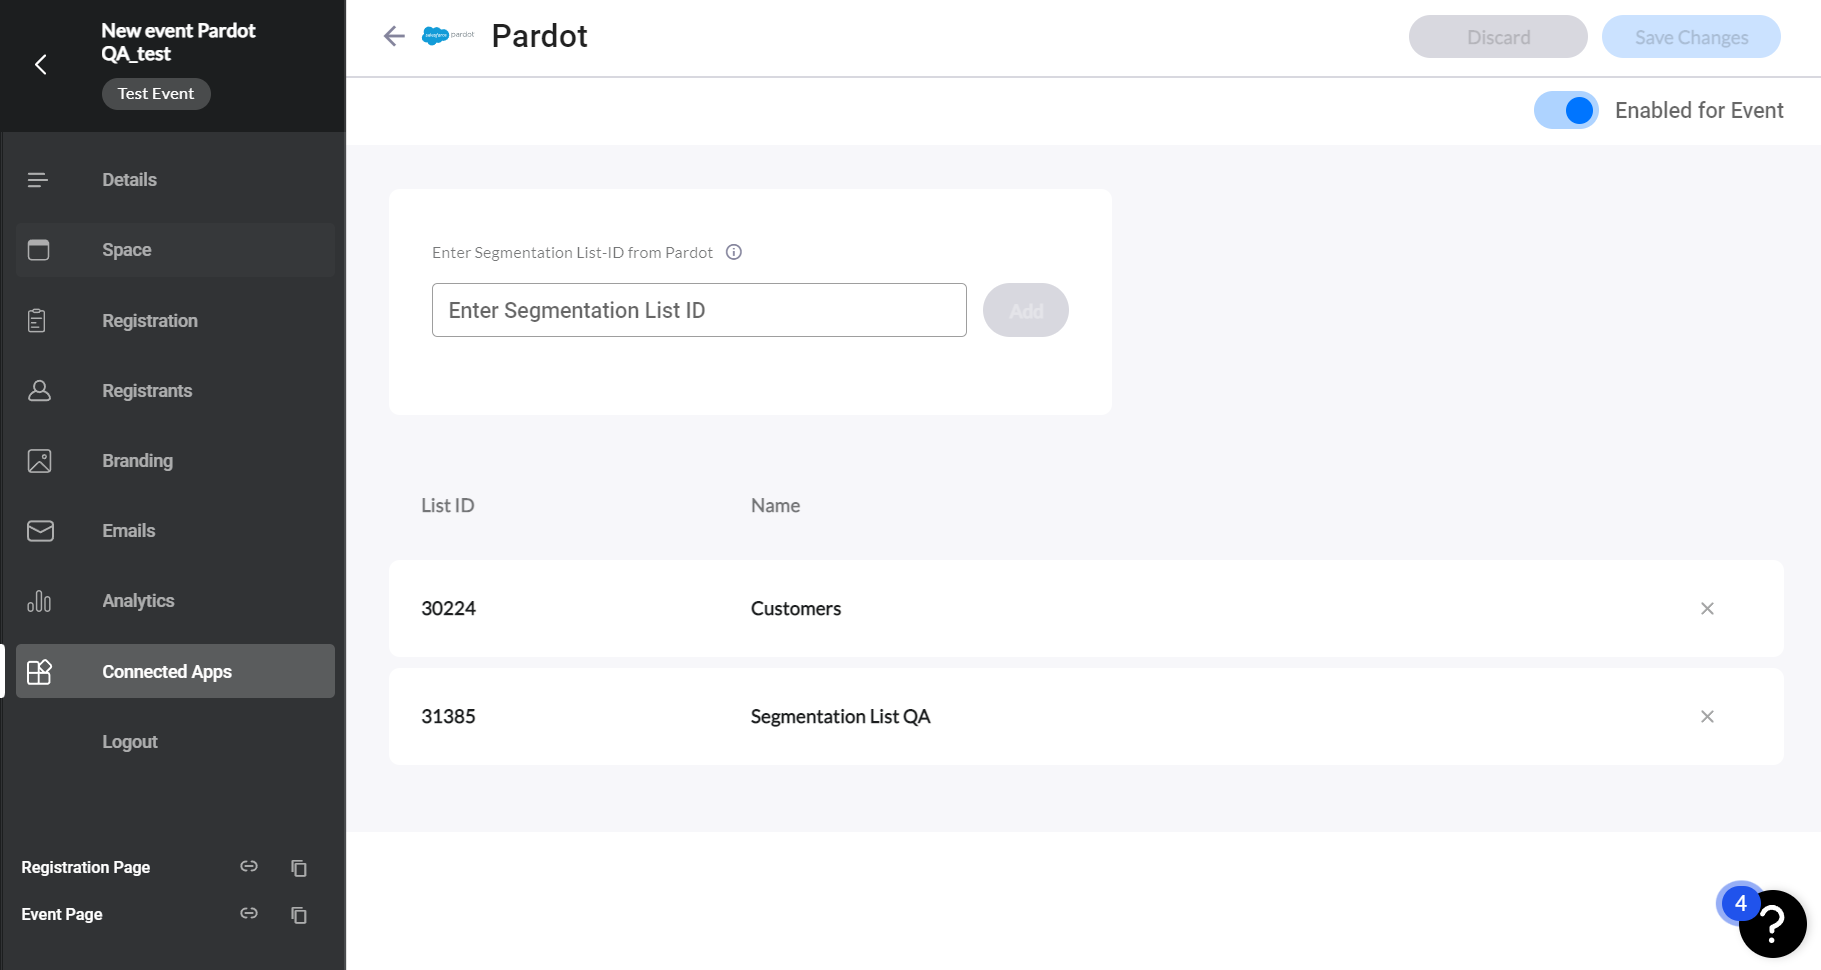1821x970 pixels.
Task: Click Enter Segmentation List-ID from Pardot label
Action: pyautogui.click(x=572, y=252)
